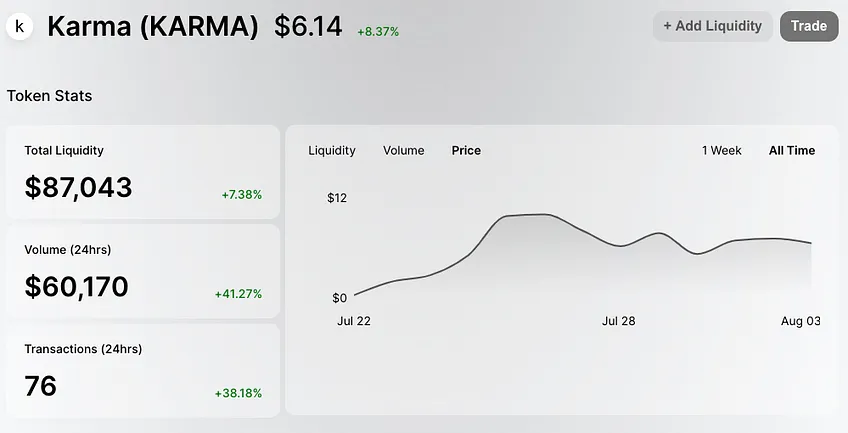848x433 pixels.
Task: Click the Add Liquidity button
Action: (713, 26)
